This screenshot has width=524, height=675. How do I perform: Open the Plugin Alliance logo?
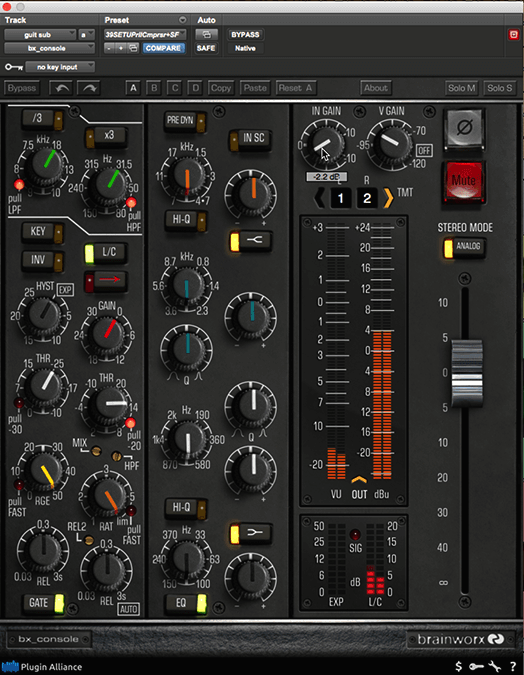pyautogui.click(x=42, y=667)
